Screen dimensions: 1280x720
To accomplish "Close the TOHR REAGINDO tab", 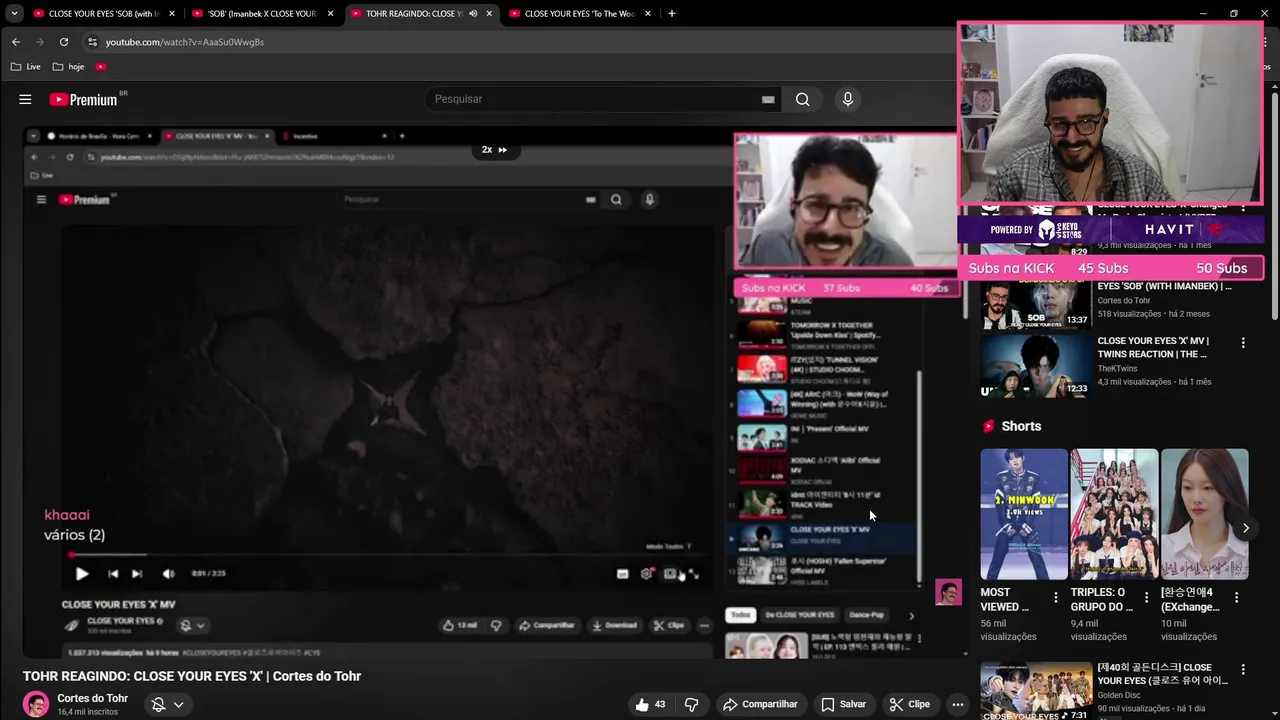I will click(x=489, y=14).
